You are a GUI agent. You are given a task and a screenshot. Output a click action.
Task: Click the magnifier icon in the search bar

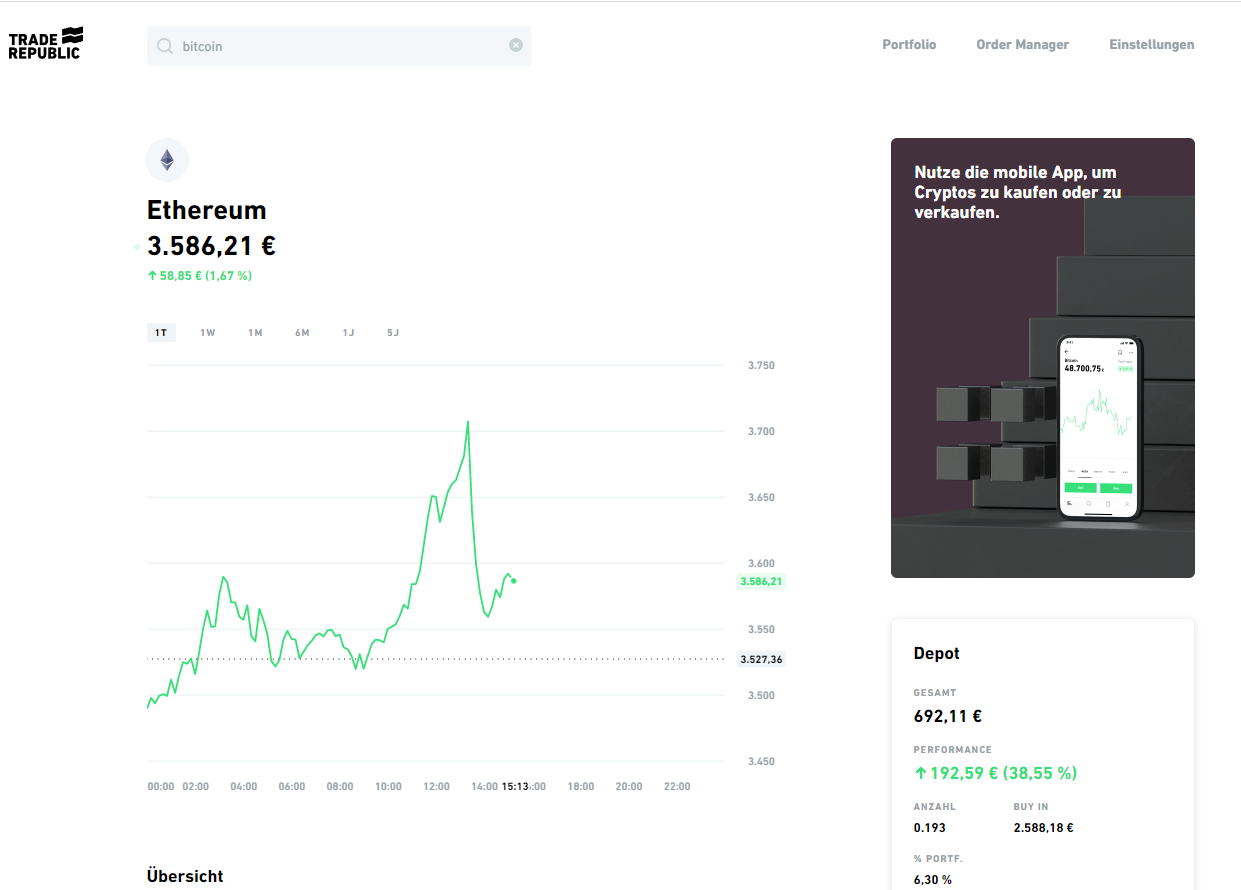click(x=164, y=45)
